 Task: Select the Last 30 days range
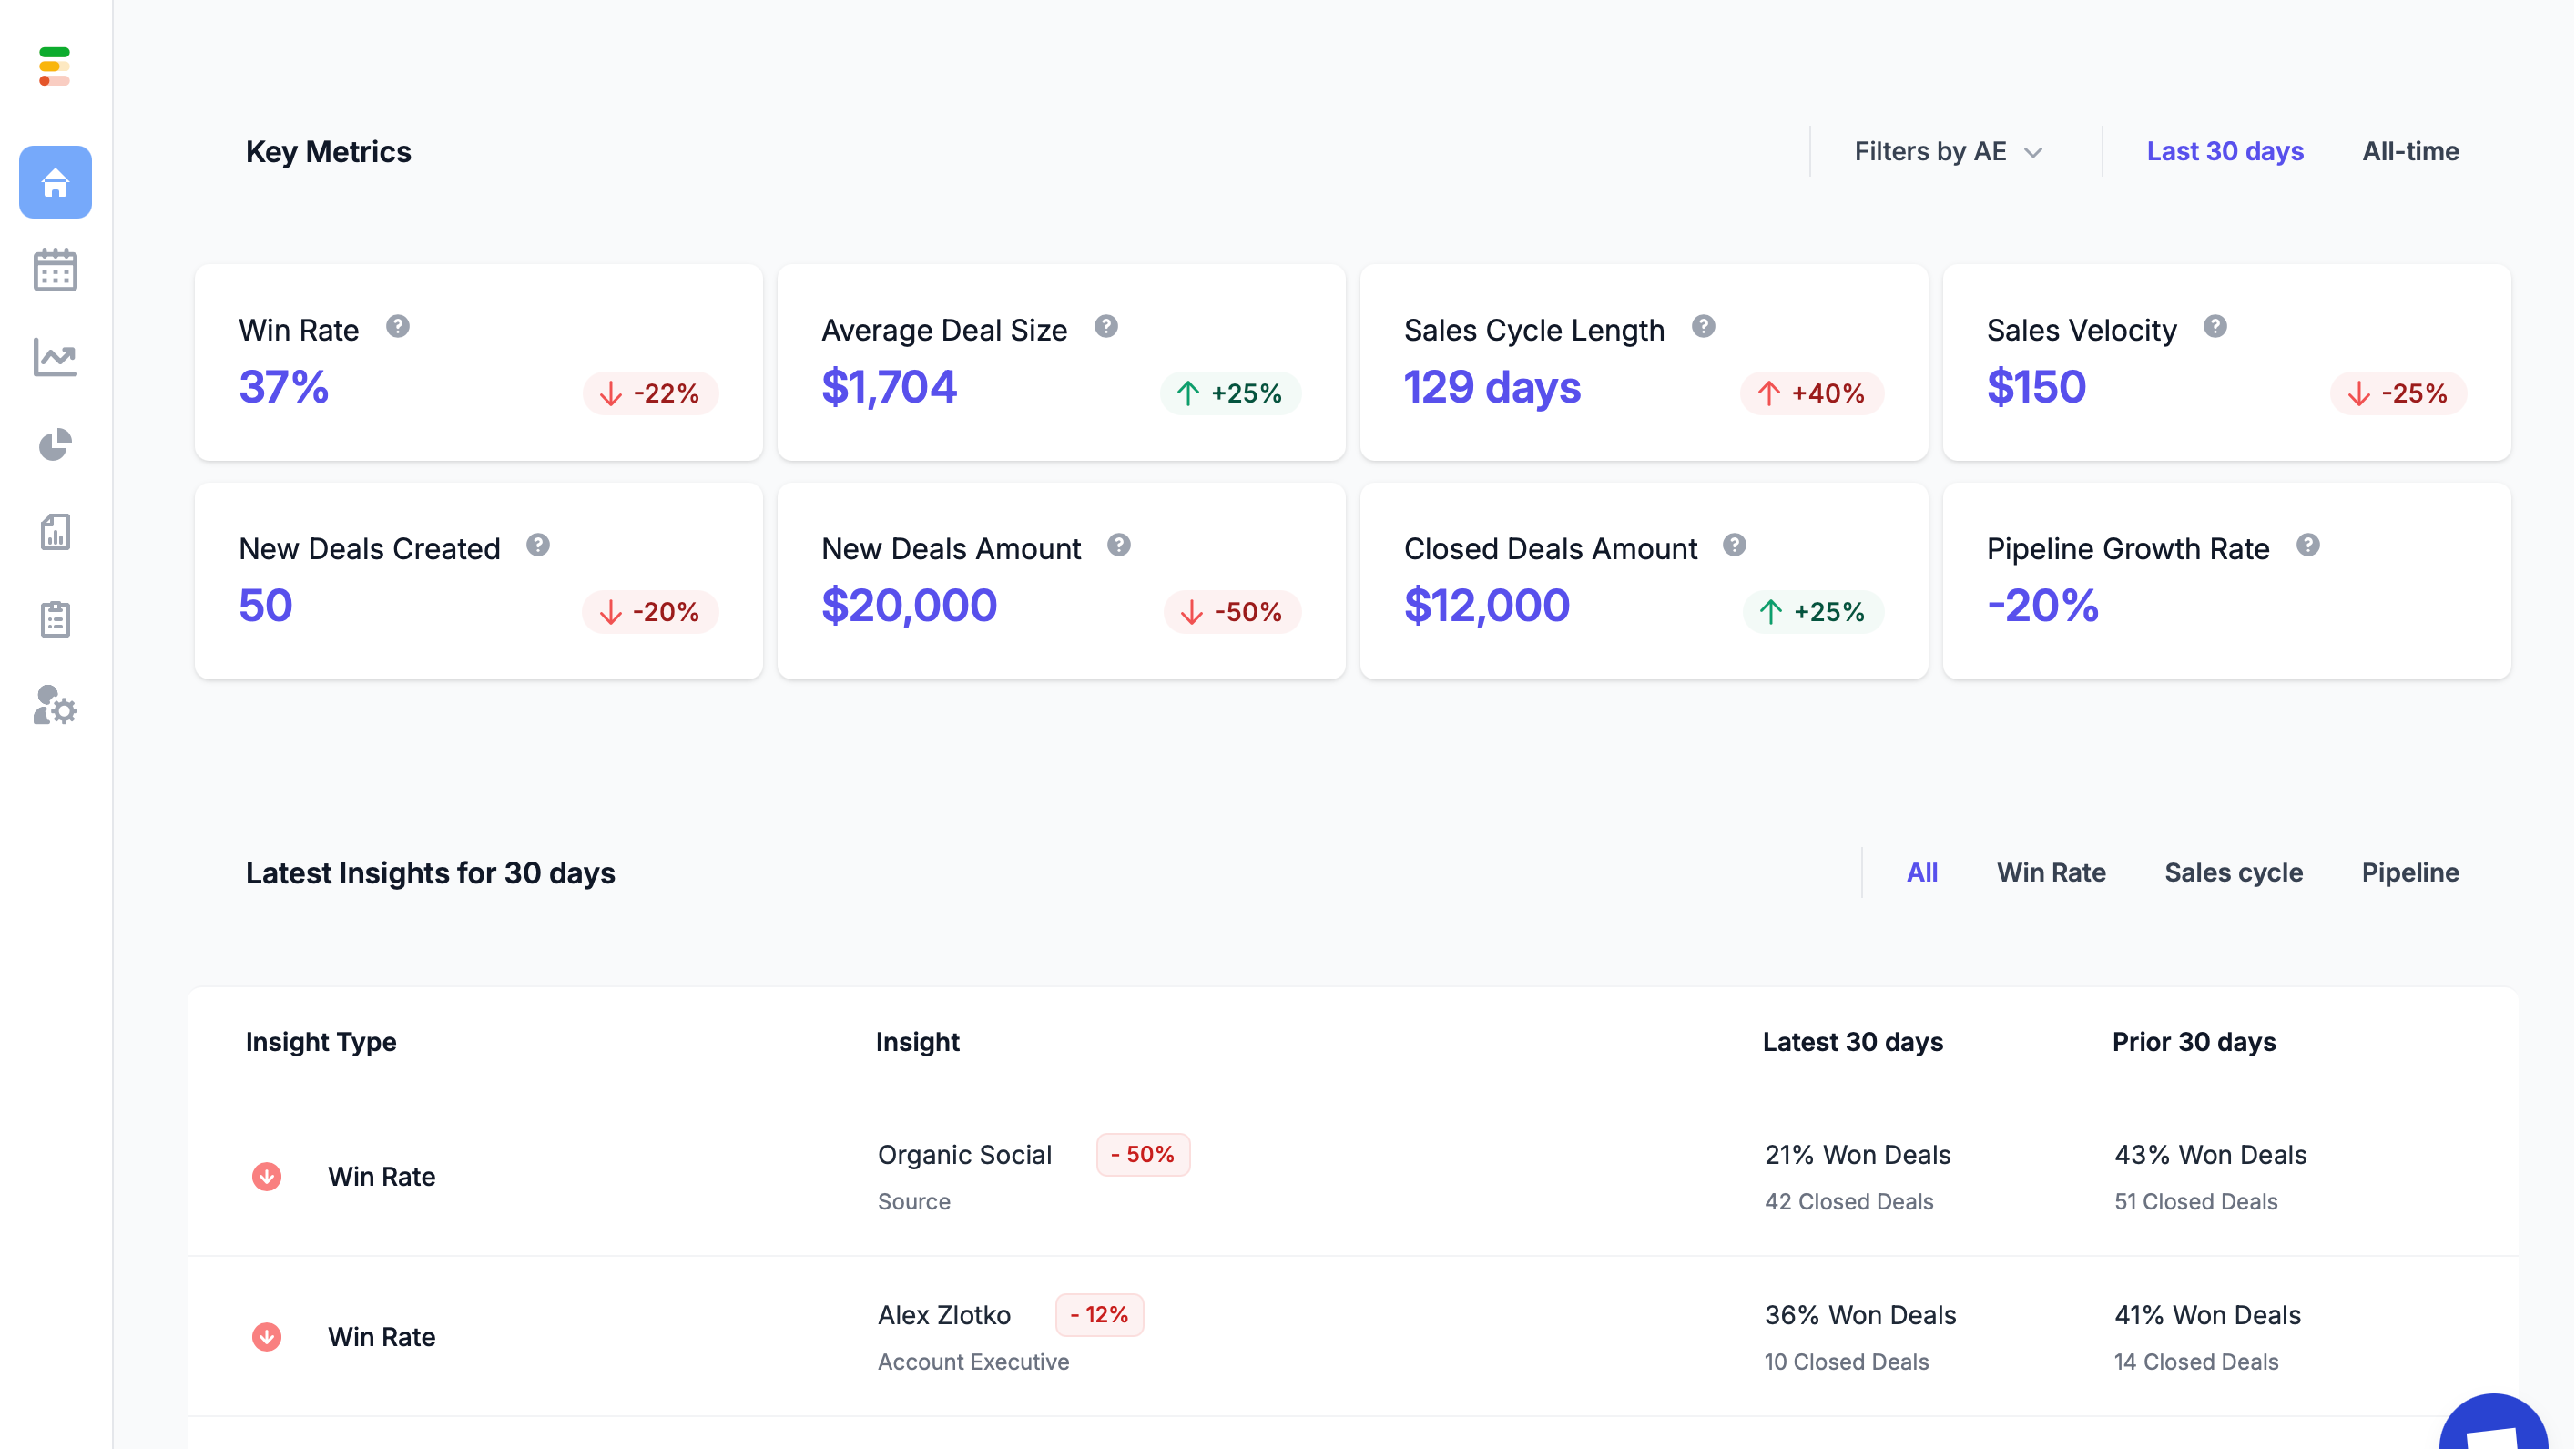tap(2225, 152)
